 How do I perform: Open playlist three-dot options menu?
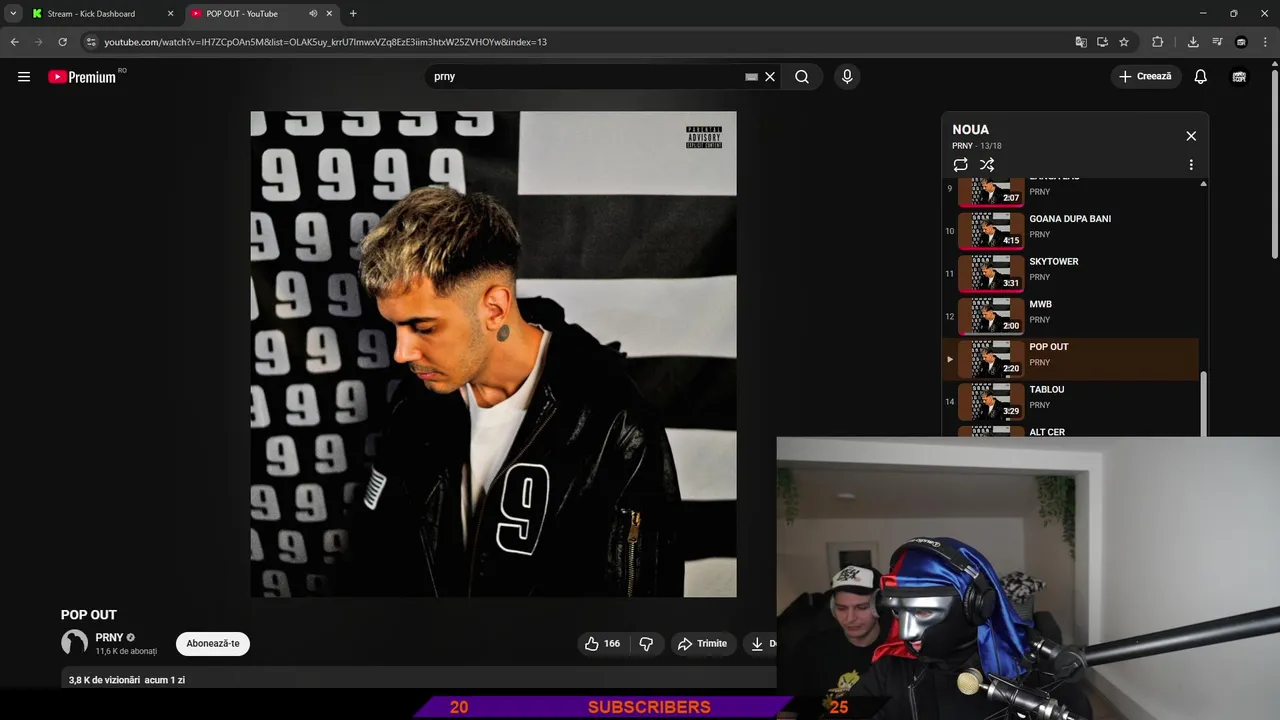[x=1191, y=165]
